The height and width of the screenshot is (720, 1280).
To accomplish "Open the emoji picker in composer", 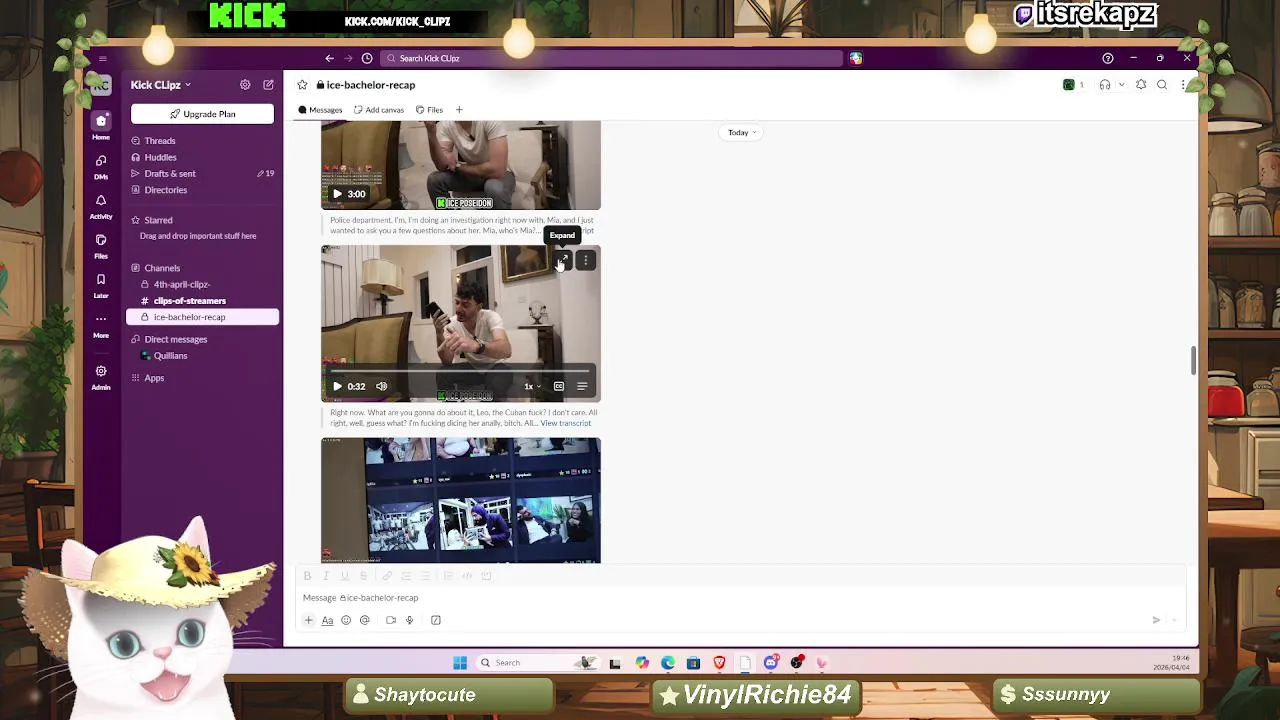I will 346,620.
